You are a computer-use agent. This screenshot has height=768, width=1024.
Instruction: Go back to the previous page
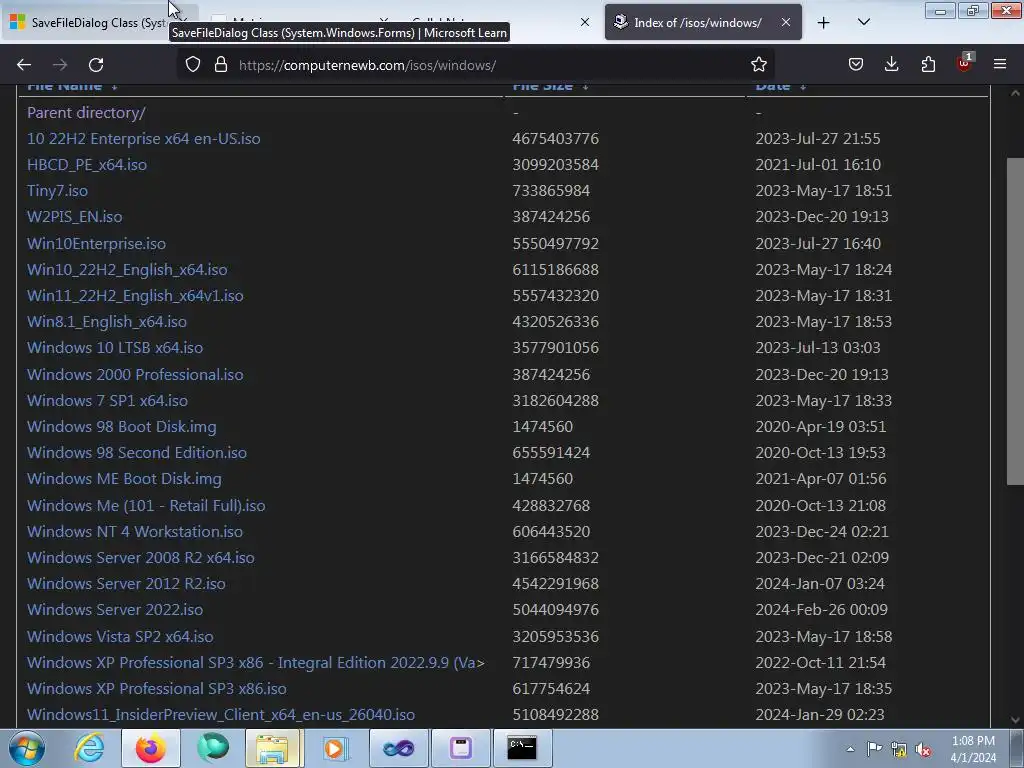click(24, 65)
